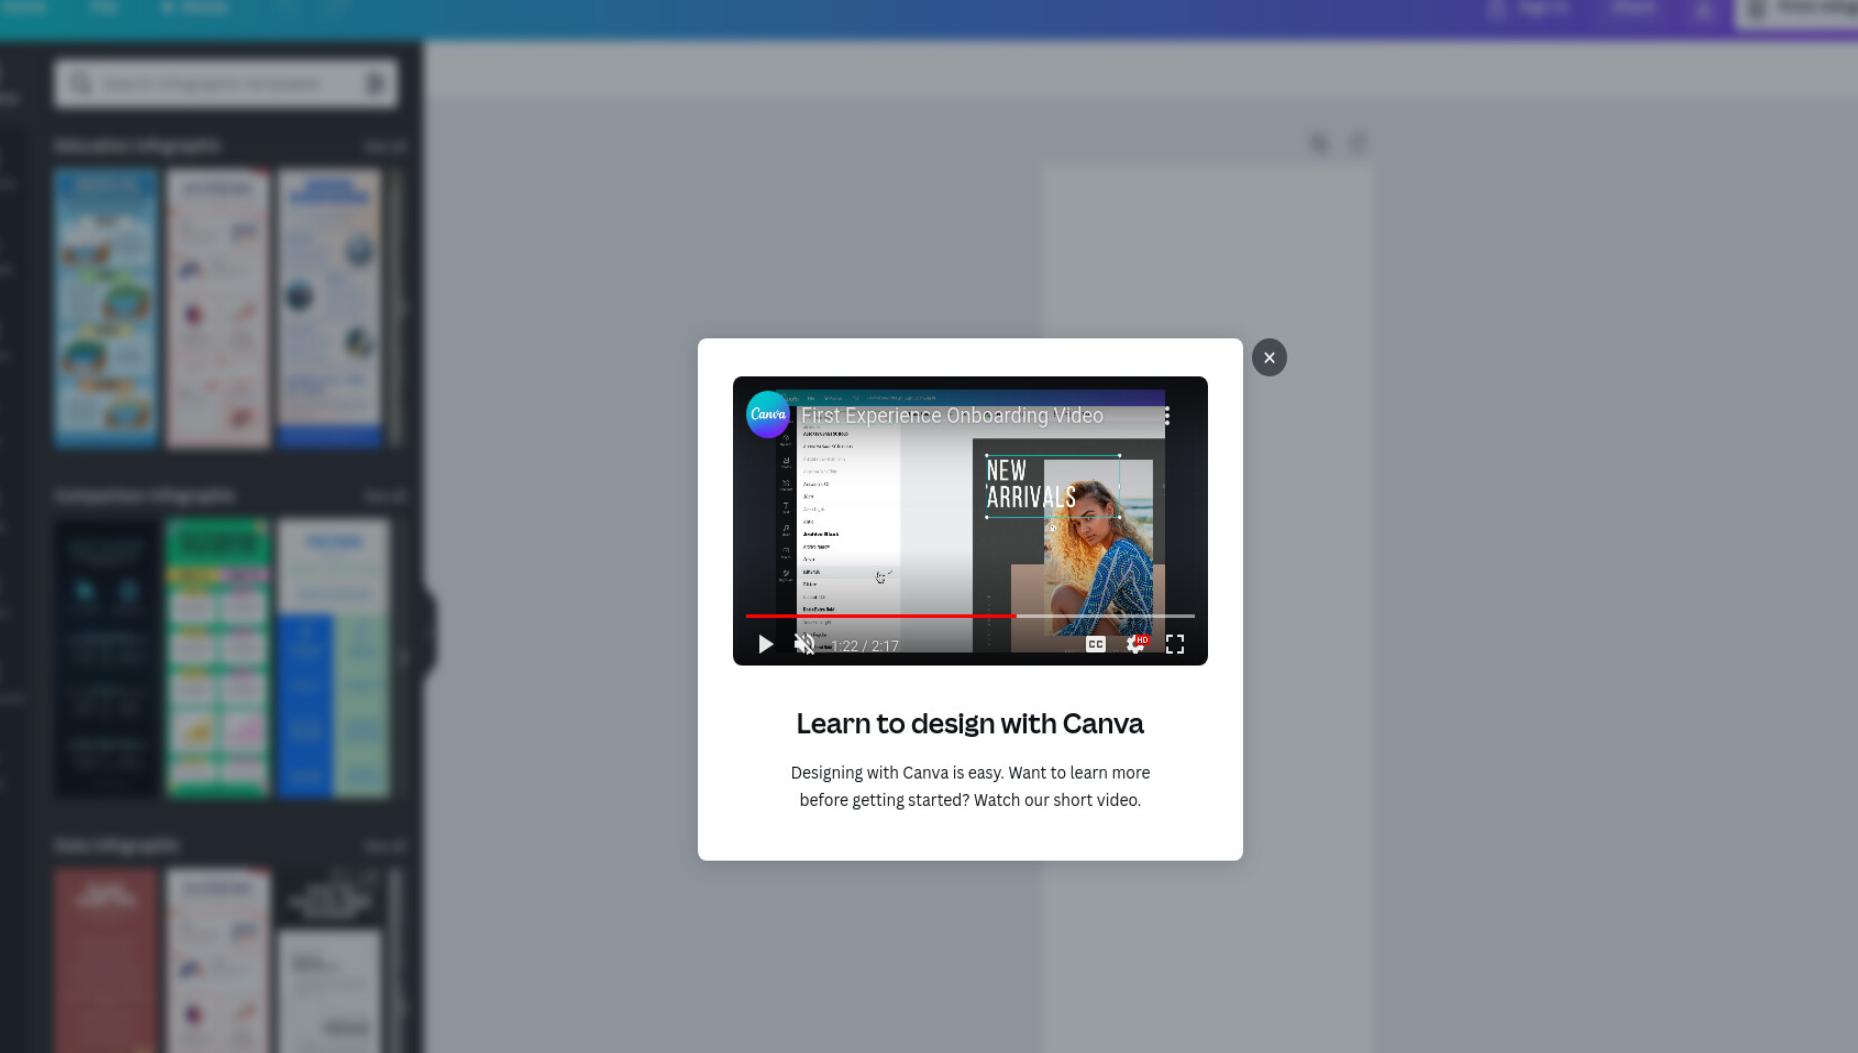Select the blue illustrated infographic template thumbnail

[106, 308]
